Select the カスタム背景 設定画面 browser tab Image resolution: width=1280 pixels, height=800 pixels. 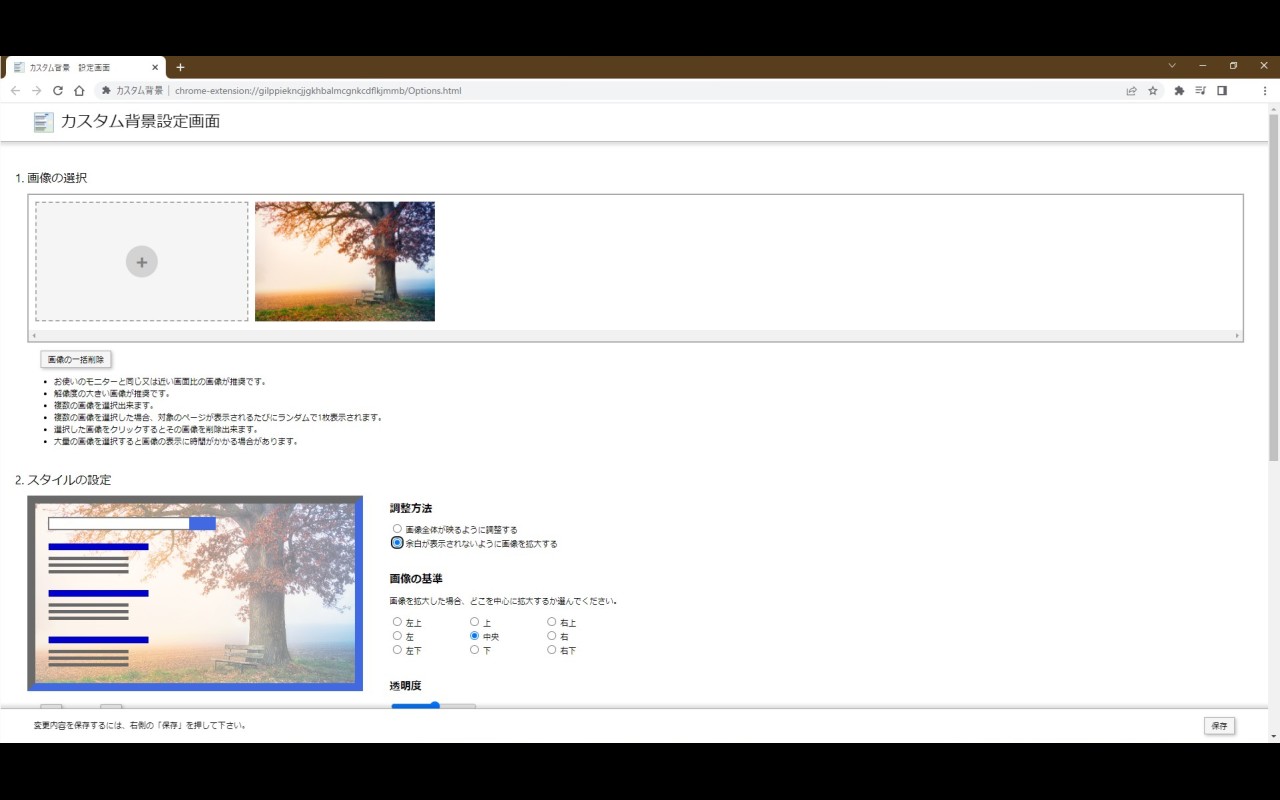click(85, 67)
